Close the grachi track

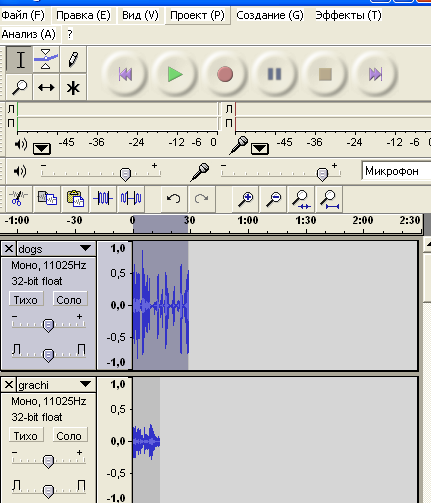9,385
